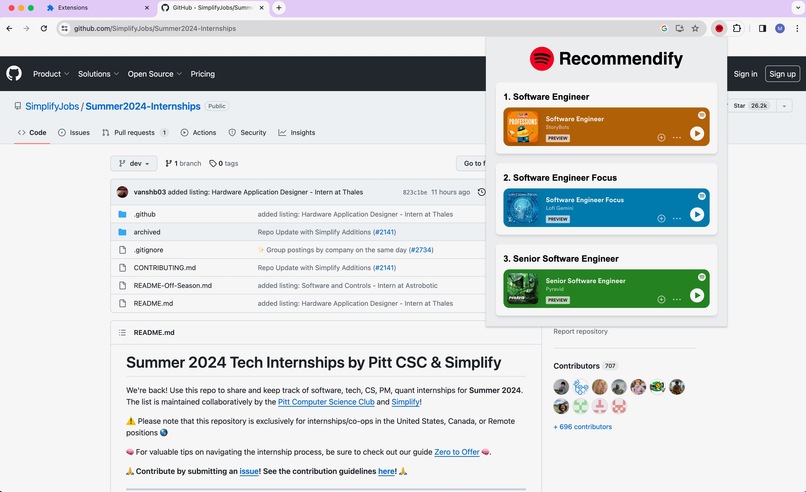Click Google icon in address bar
Screen dimensions: 806x492
pyautogui.click(x=664, y=28)
